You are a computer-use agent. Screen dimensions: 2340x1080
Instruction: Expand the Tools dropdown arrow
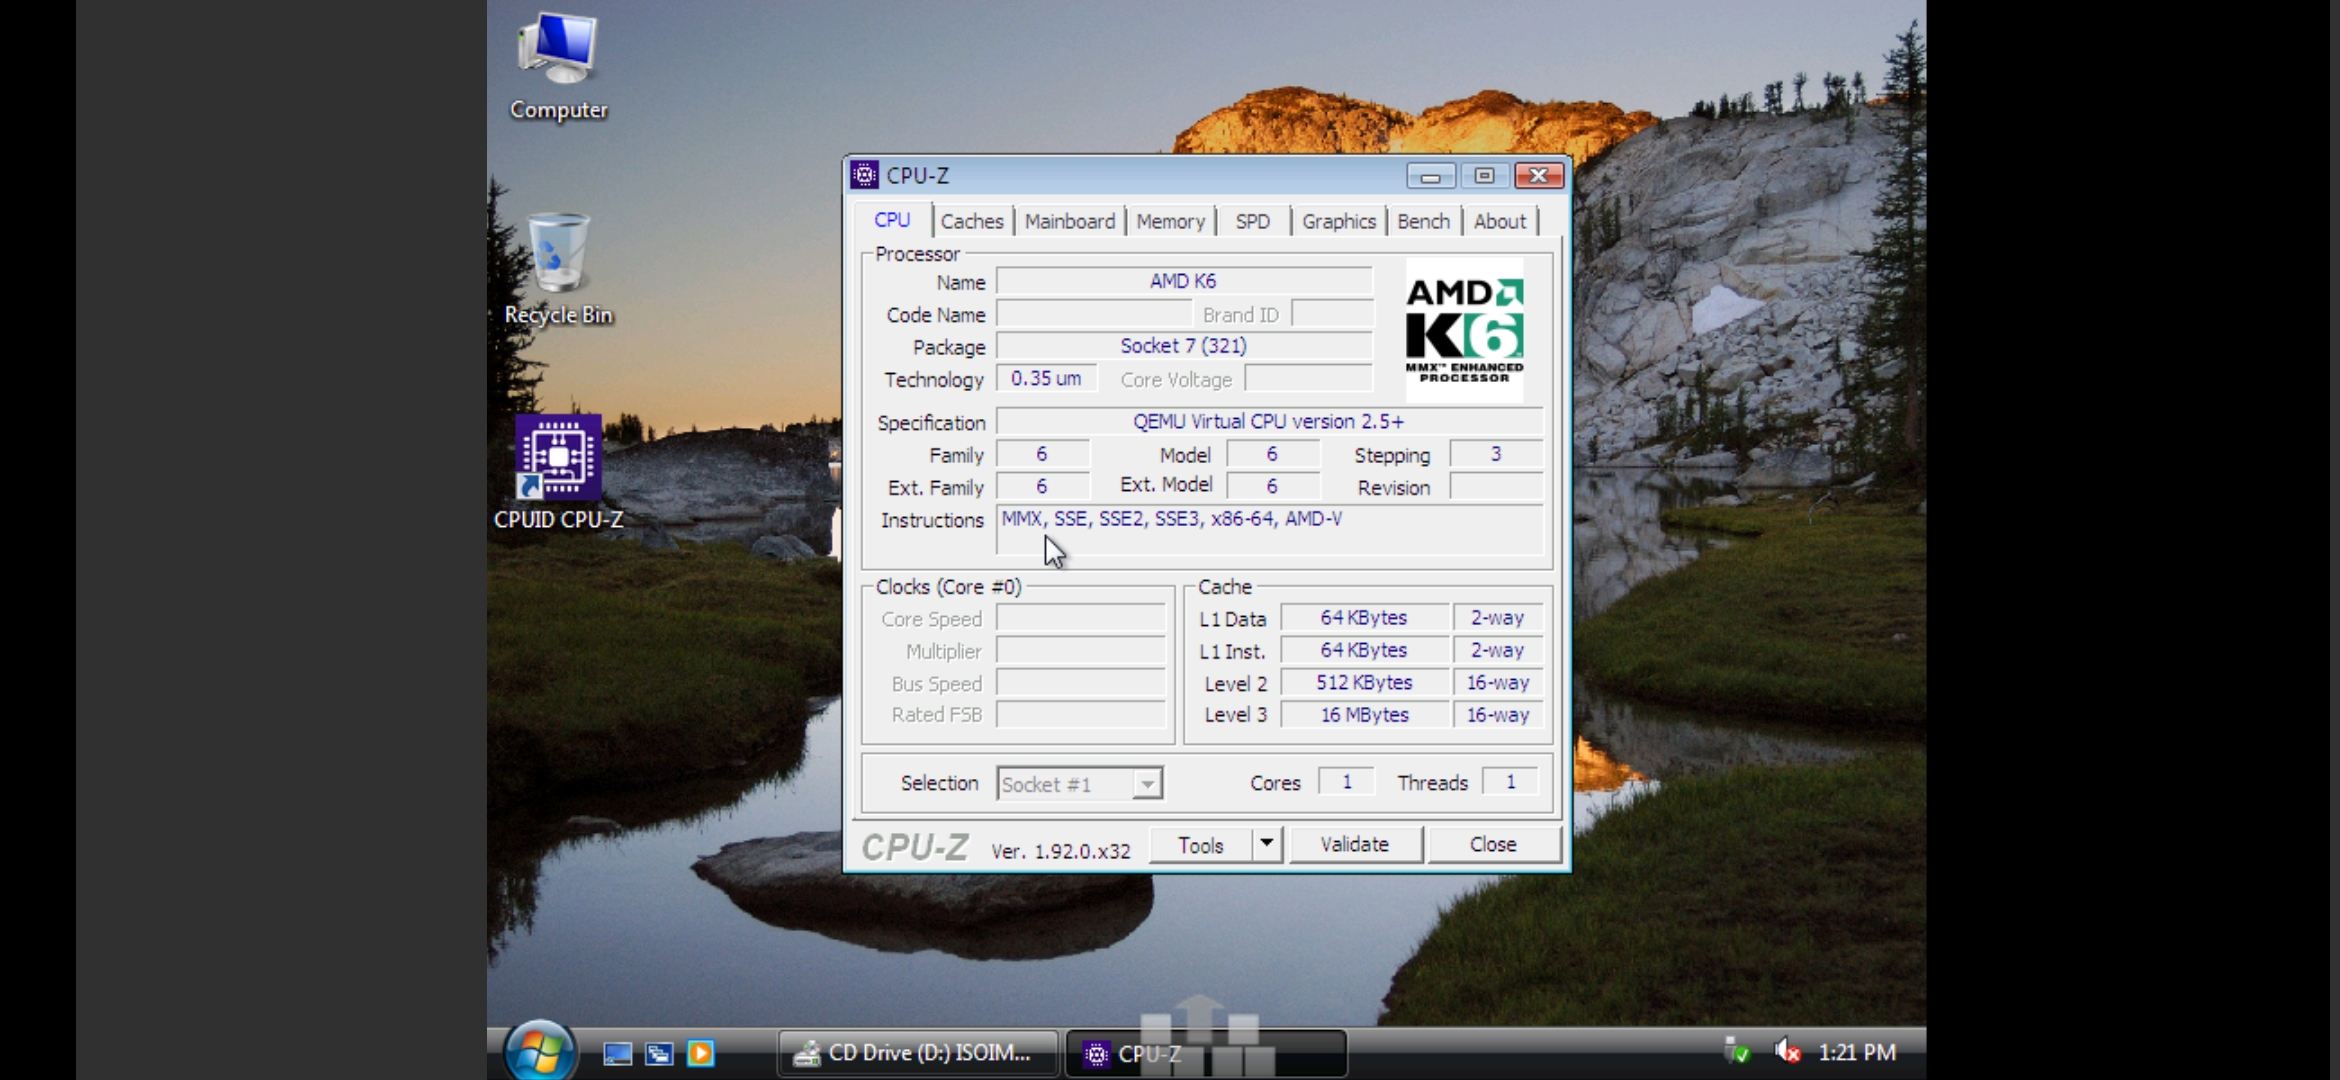(1266, 845)
